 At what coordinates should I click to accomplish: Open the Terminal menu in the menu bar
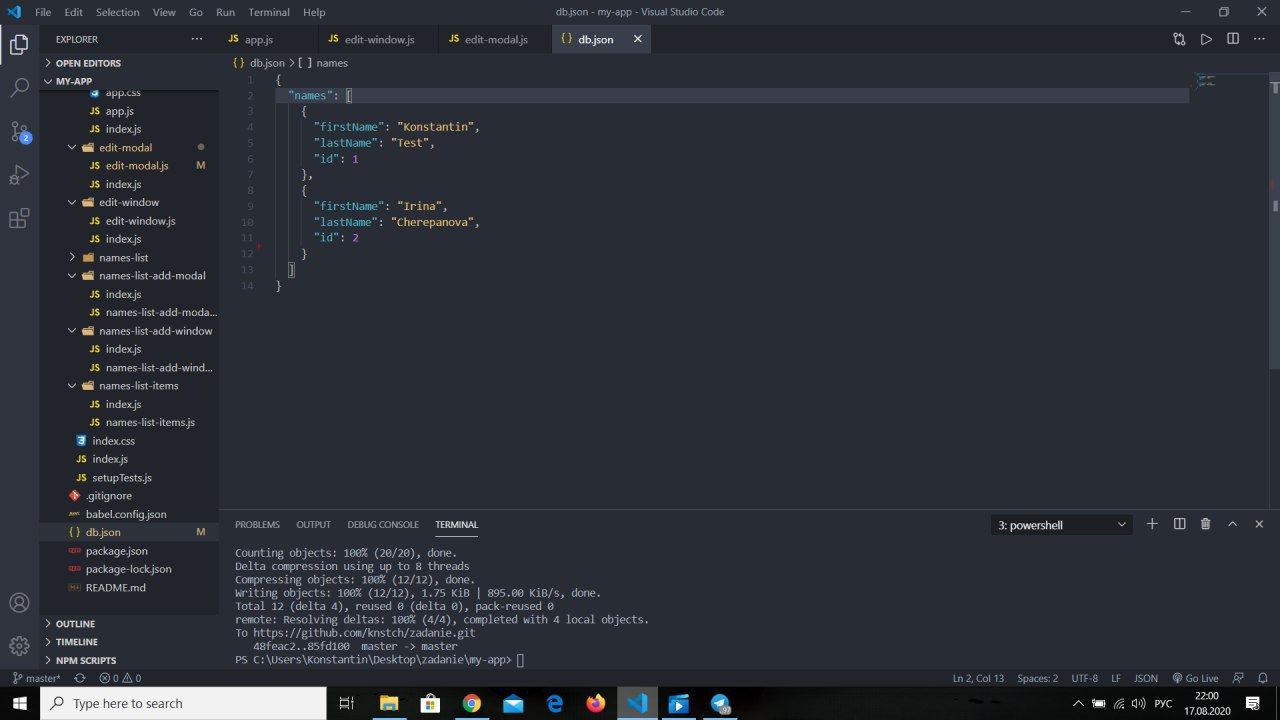pyautogui.click(x=269, y=12)
